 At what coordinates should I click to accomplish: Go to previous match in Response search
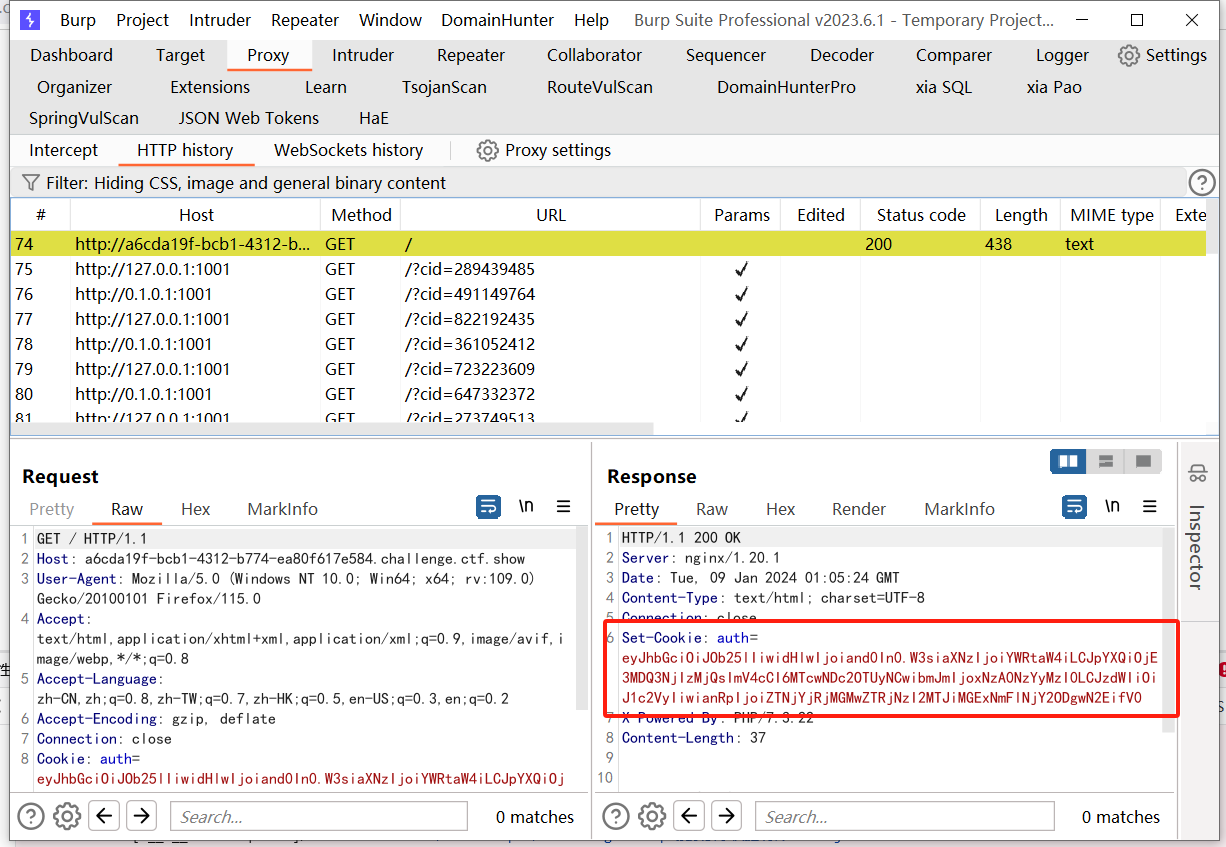click(690, 817)
